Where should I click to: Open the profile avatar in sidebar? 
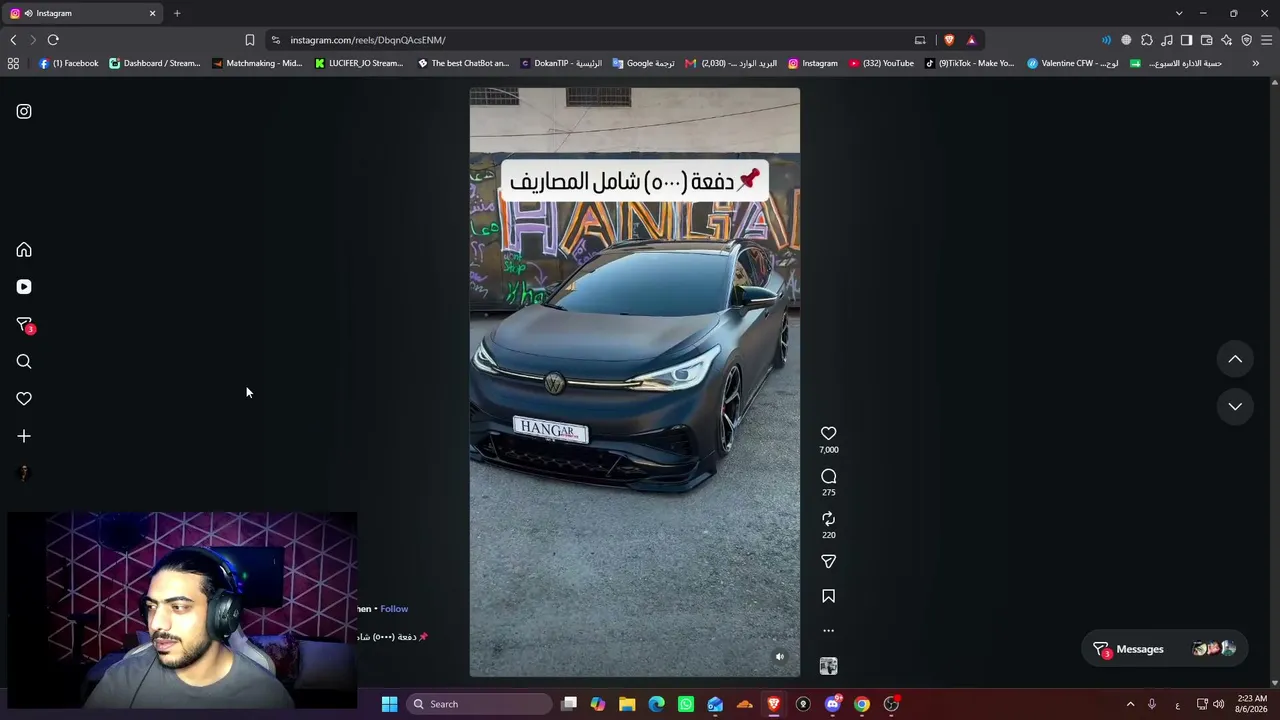[24, 473]
